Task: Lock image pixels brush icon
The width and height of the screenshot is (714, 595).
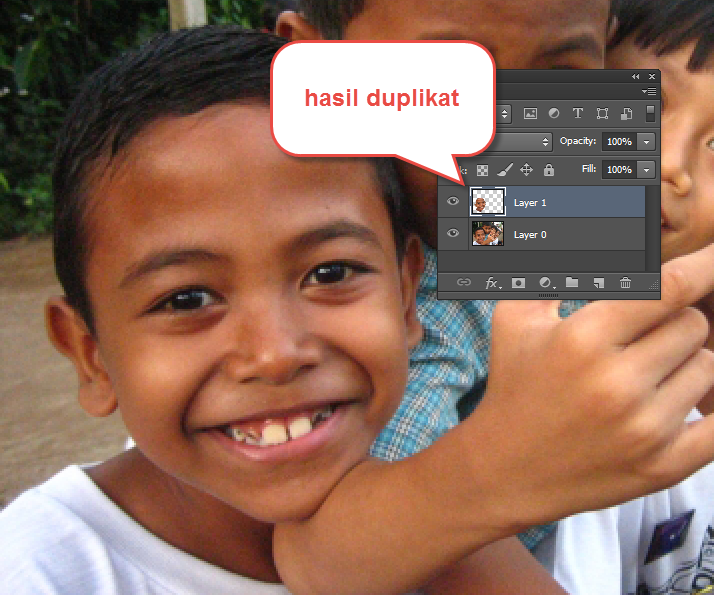Action: pyautogui.click(x=505, y=170)
